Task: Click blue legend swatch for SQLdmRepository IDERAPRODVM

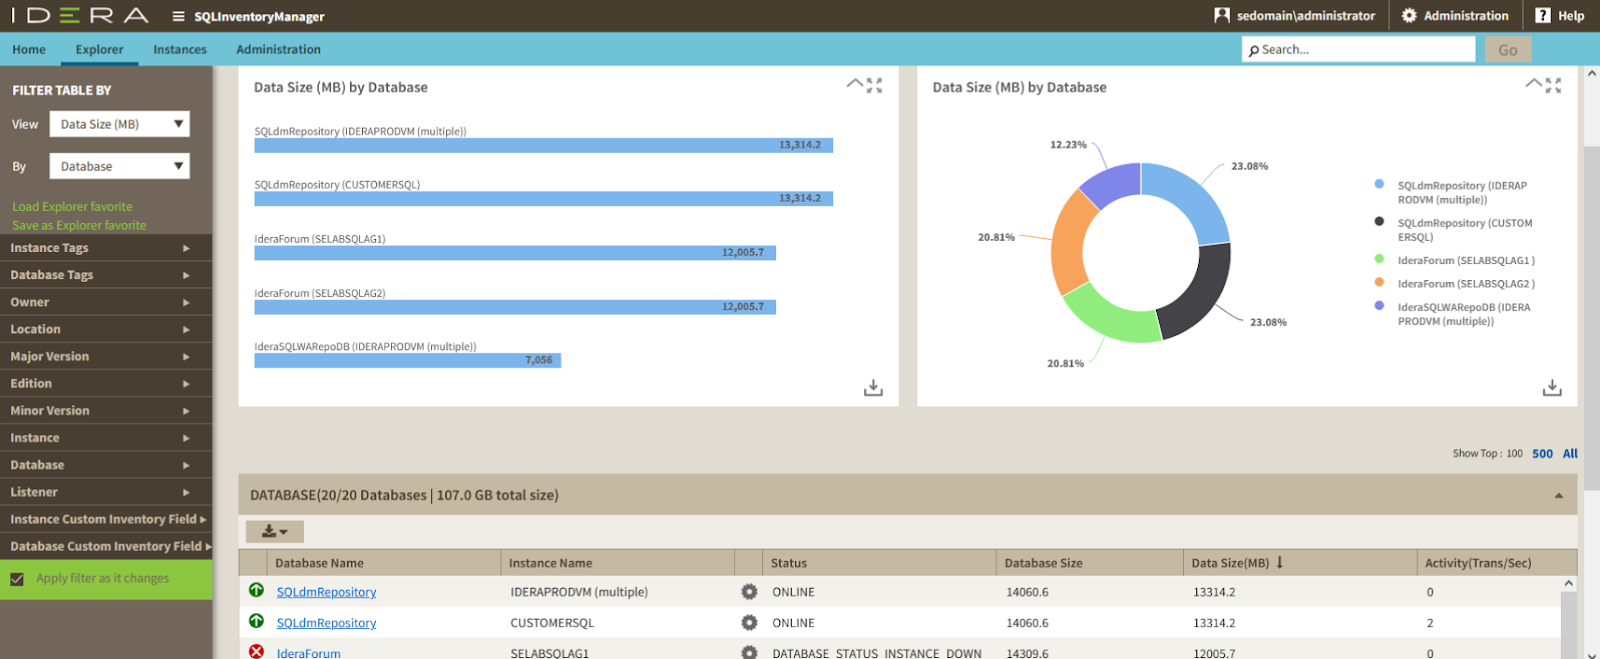Action: [1379, 184]
